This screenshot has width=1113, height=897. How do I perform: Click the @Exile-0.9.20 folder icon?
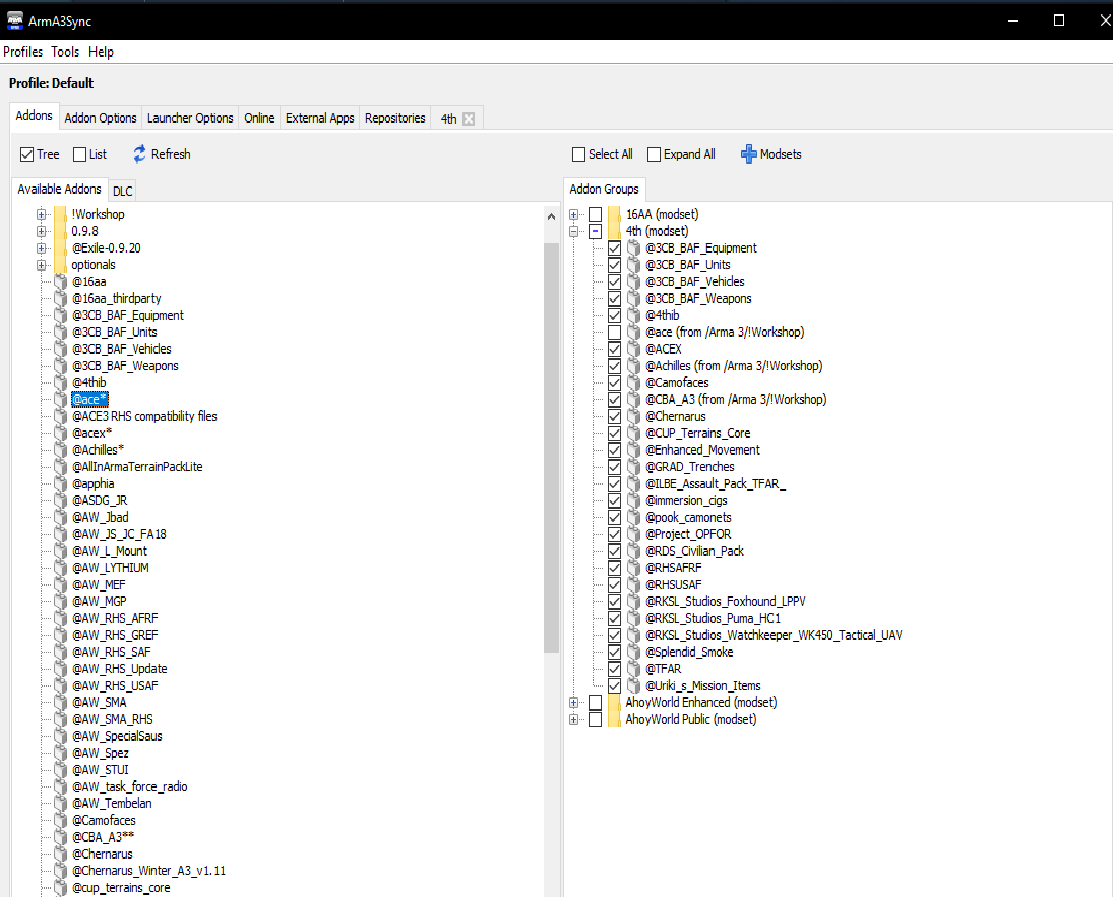click(x=60, y=248)
